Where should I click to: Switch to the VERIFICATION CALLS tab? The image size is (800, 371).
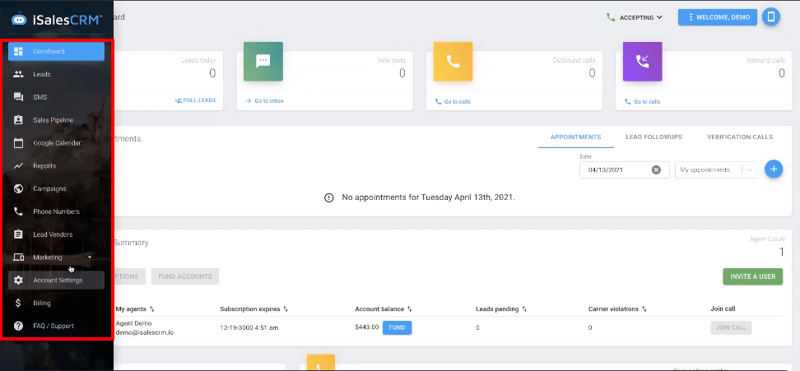coord(740,137)
